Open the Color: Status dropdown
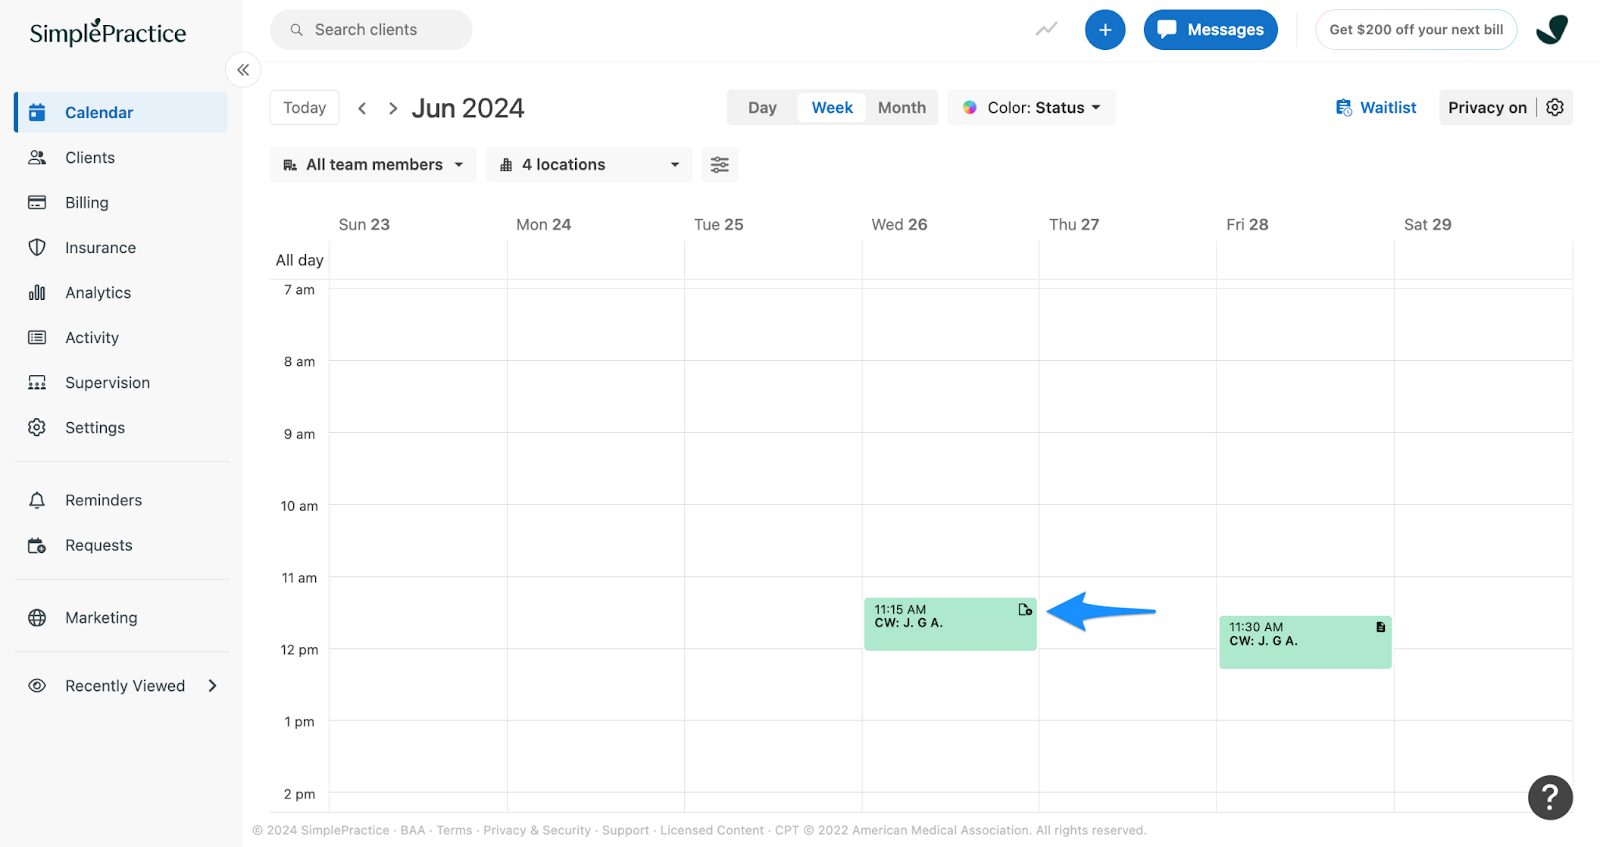The height and width of the screenshot is (847, 1600). [x=1031, y=107]
